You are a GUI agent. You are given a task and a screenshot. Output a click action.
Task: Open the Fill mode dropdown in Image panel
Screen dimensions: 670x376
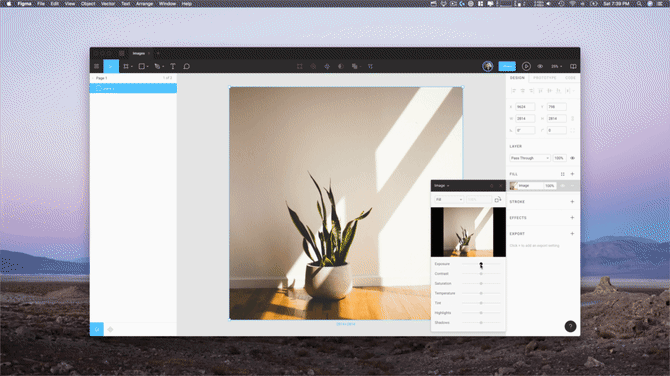pos(449,200)
